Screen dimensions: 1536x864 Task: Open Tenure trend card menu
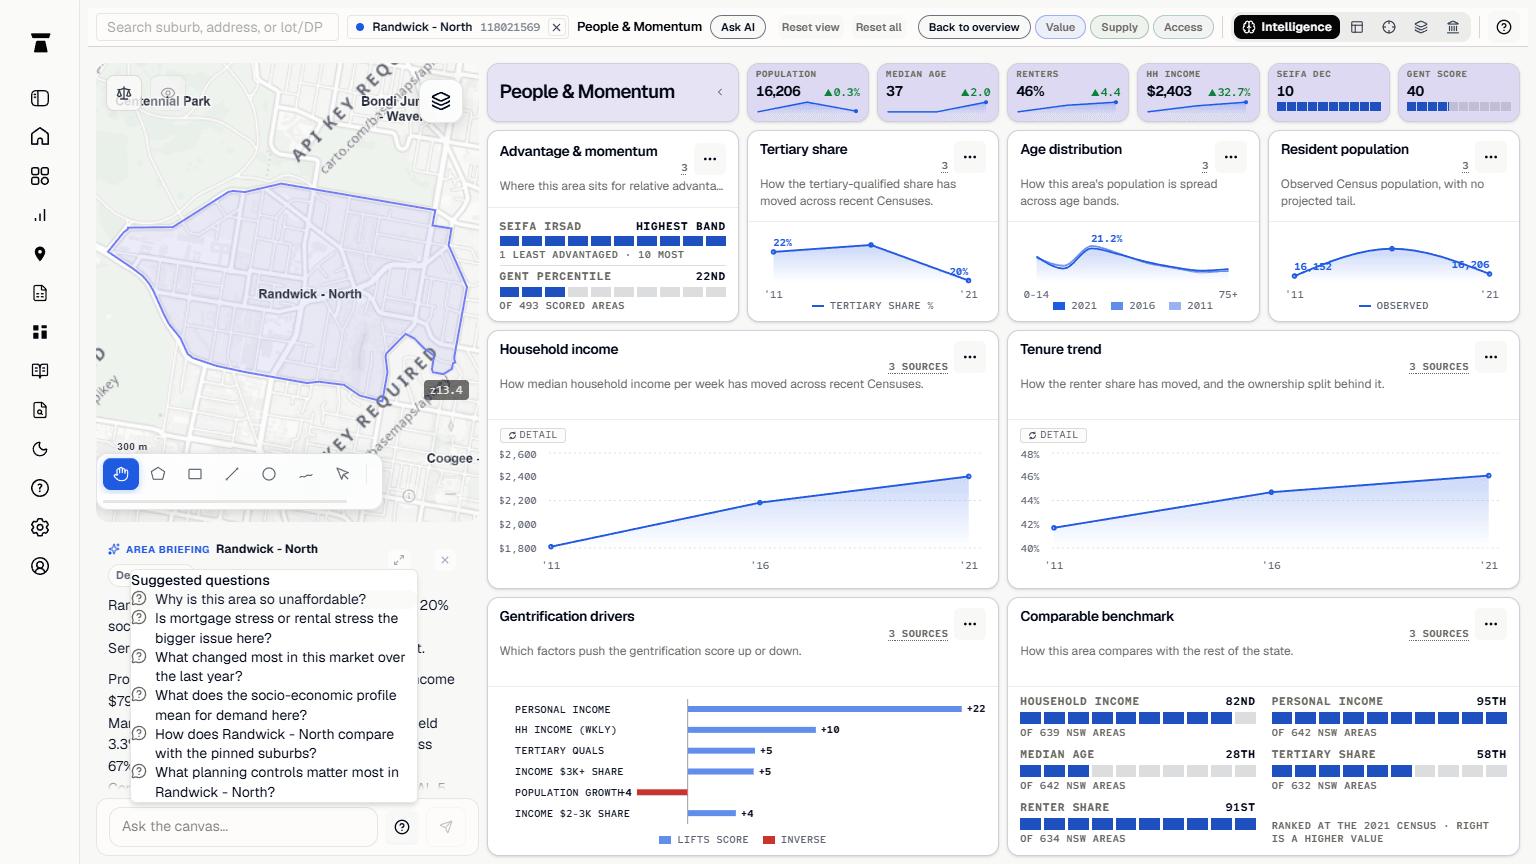click(1491, 357)
